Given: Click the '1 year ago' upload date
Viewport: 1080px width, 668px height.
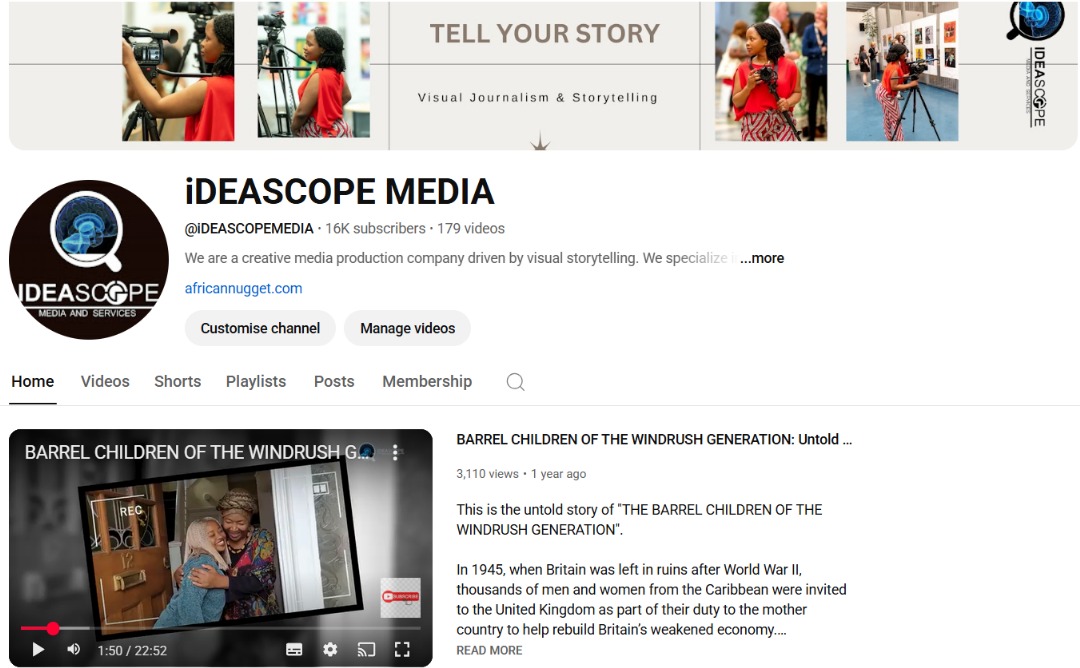Looking at the screenshot, I should tap(559, 474).
